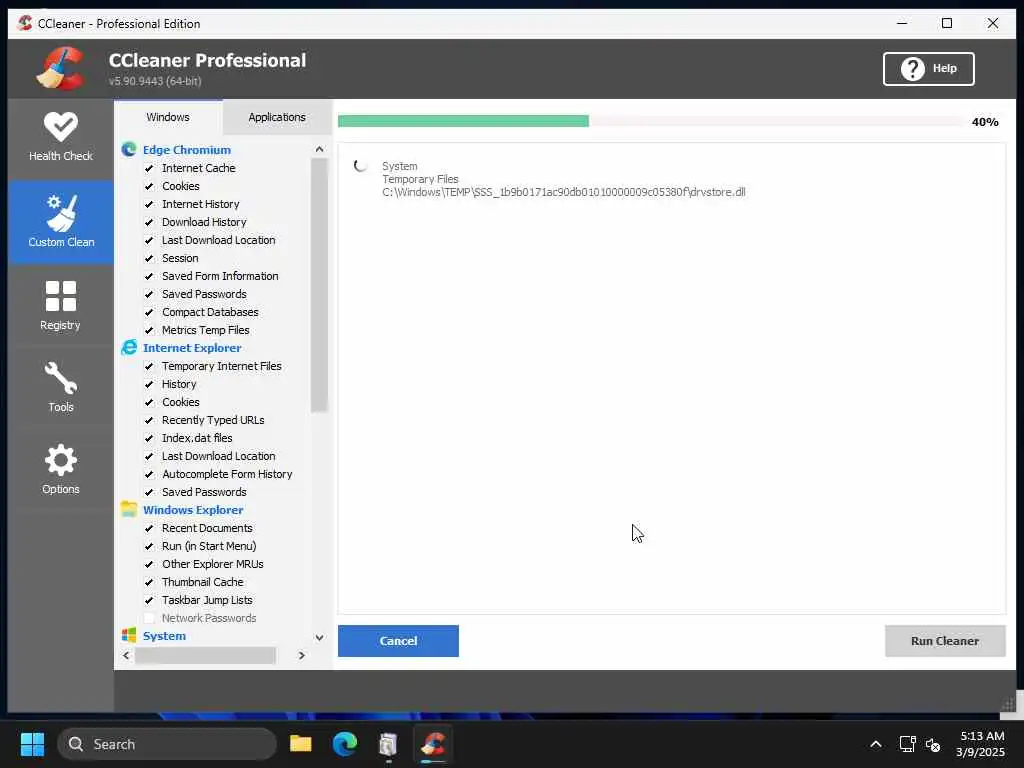Image resolution: width=1024 pixels, height=768 pixels.
Task: Click the Temporary Files status line
Action: tap(420, 179)
